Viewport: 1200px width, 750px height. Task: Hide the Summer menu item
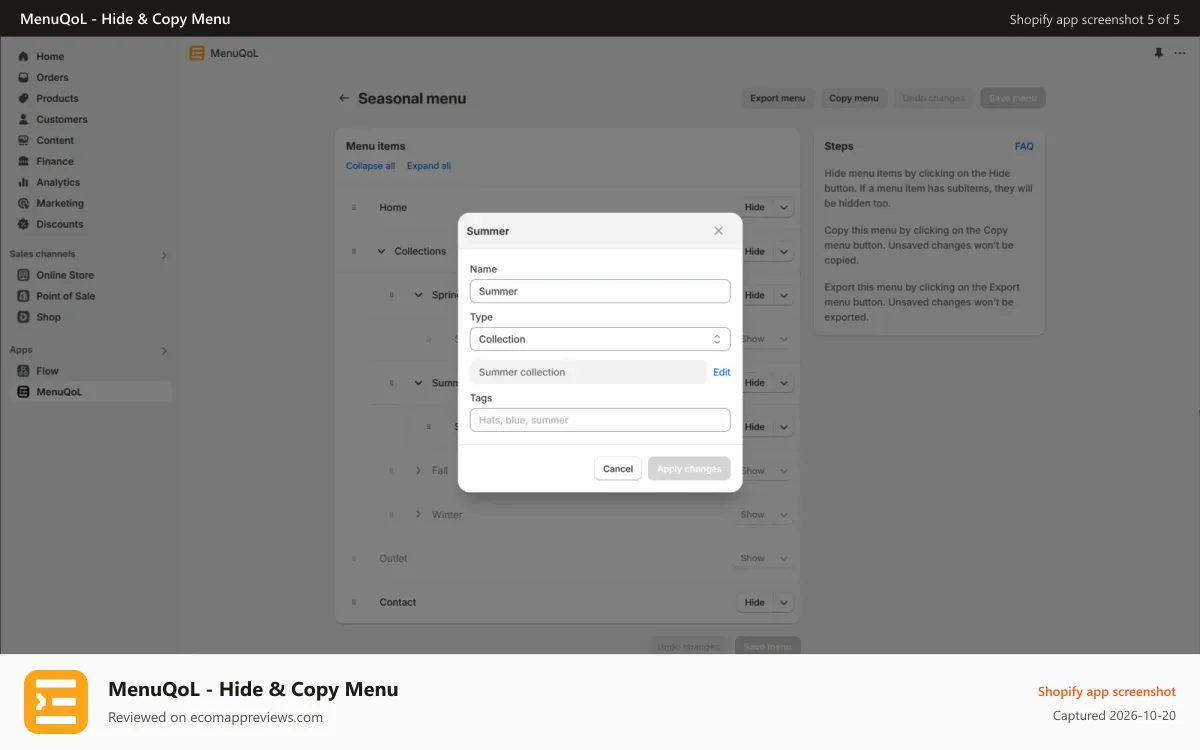pyautogui.click(x=756, y=383)
